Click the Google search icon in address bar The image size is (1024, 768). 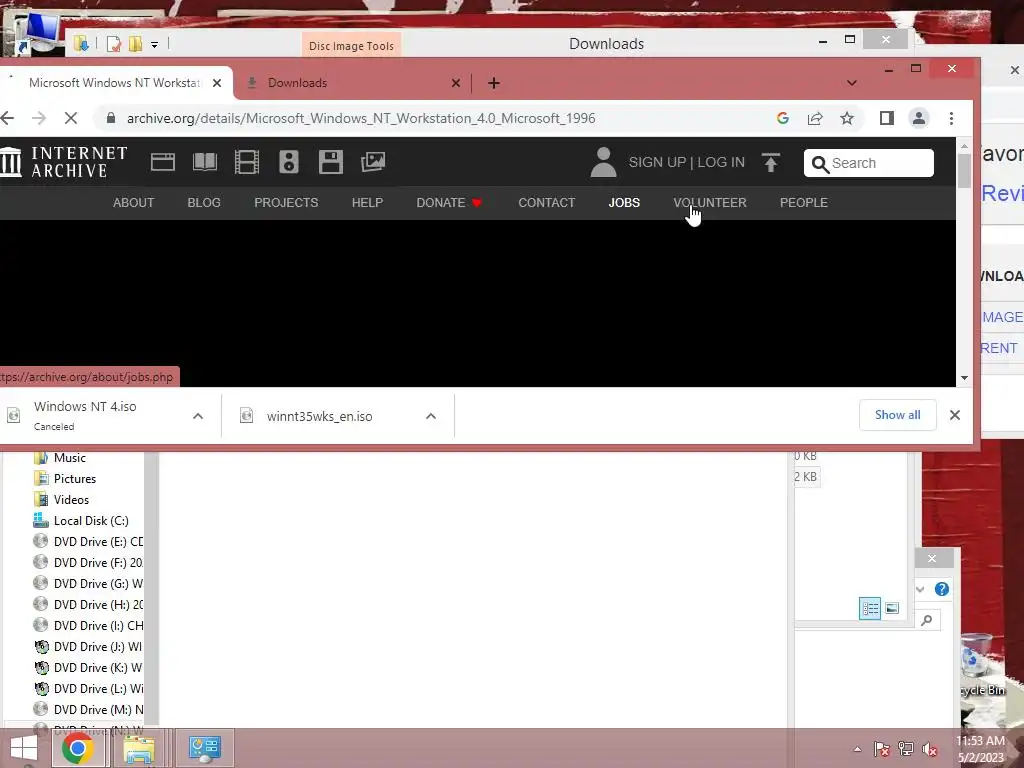[x=783, y=118]
